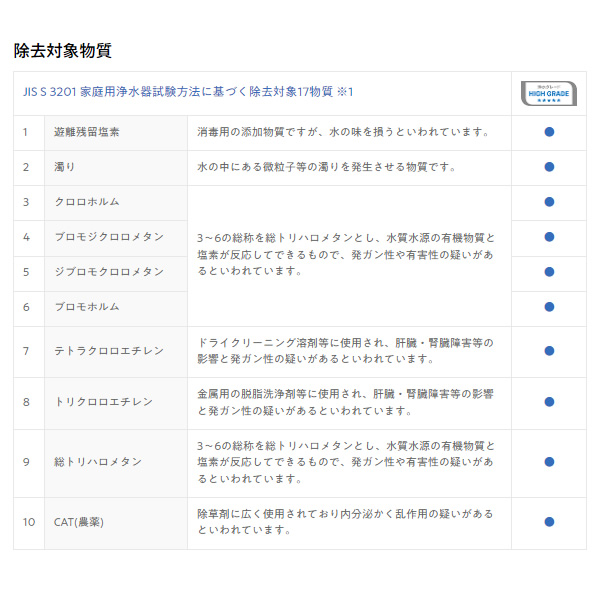Click the blue dot for トリクロロエチレン
600x600 pixels.
coord(549,402)
